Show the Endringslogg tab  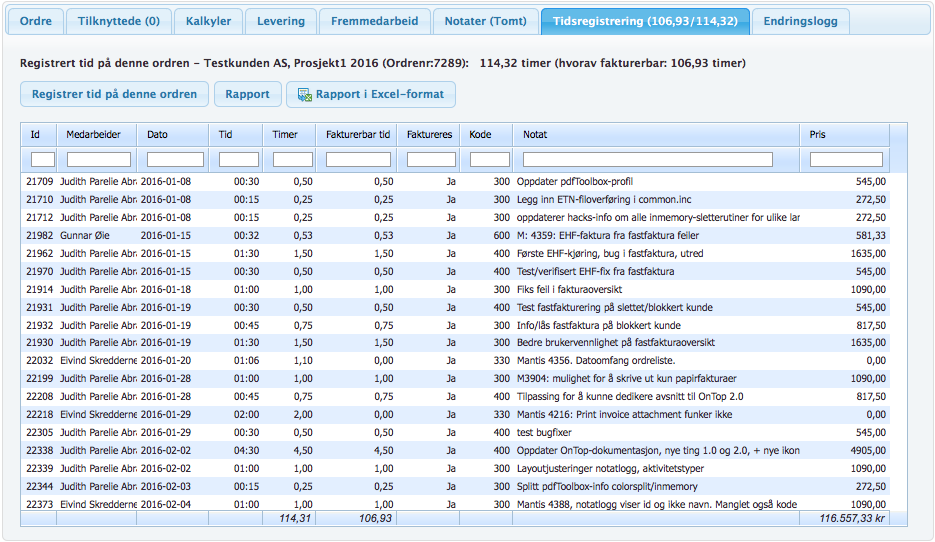(x=800, y=21)
